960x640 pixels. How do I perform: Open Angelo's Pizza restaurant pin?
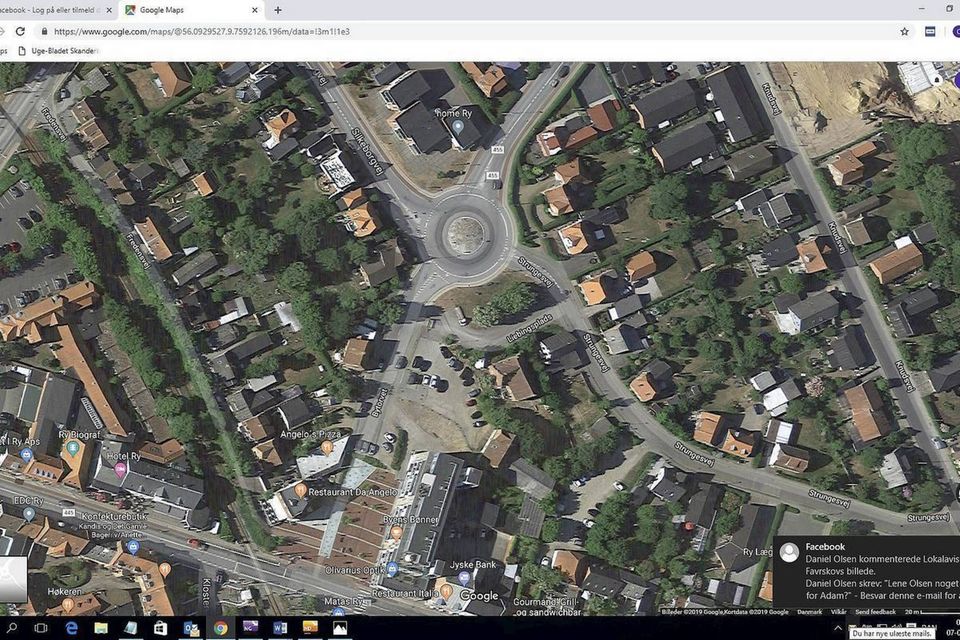pyautogui.click(x=327, y=448)
